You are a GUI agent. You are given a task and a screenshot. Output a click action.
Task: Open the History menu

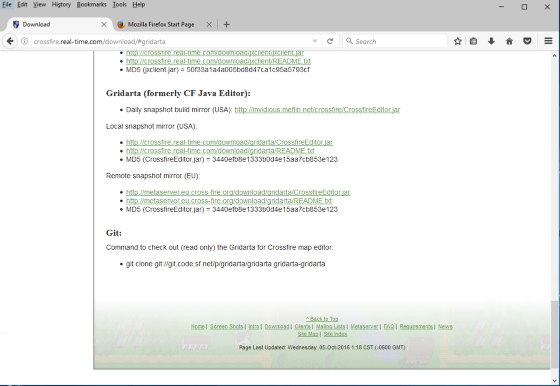[61, 5]
